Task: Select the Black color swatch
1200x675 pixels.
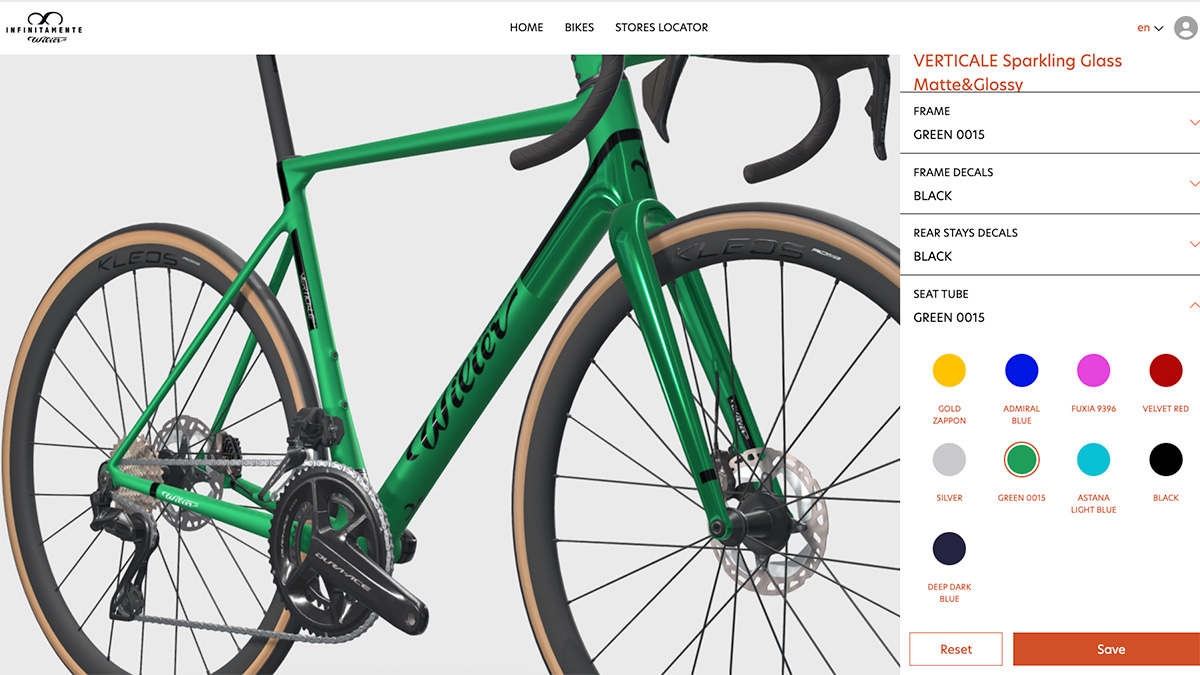Action: pos(1166,459)
